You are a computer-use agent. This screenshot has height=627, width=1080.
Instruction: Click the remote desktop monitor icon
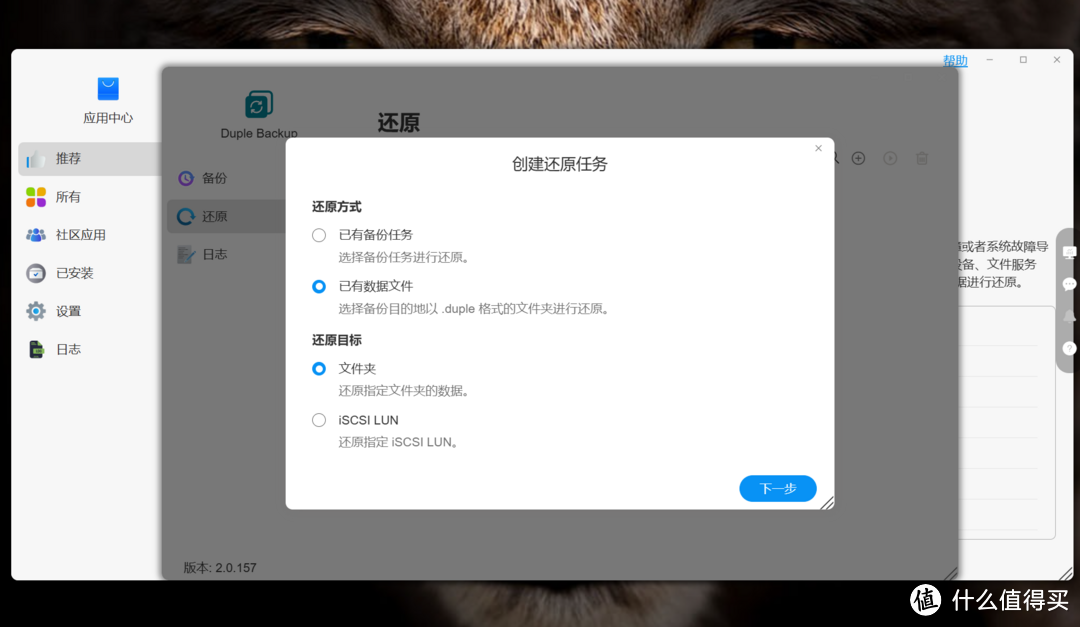[x=1068, y=252]
